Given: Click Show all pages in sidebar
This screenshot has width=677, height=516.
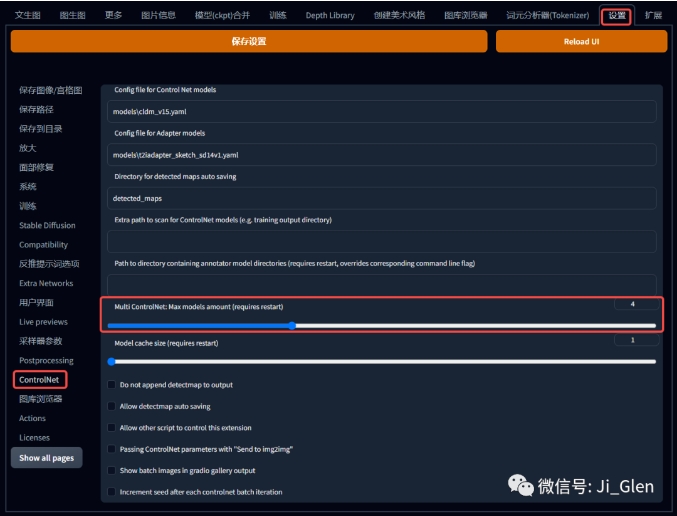Looking at the screenshot, I should click(48, 458).
